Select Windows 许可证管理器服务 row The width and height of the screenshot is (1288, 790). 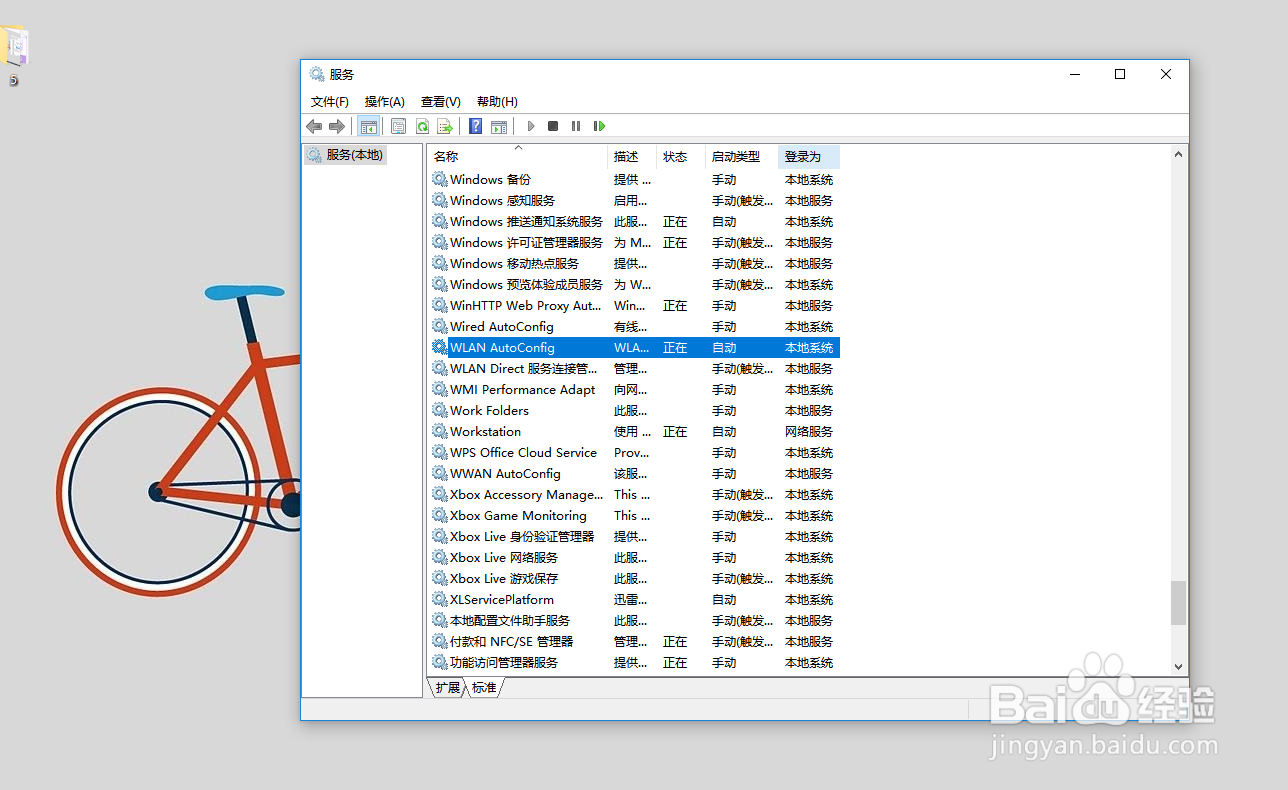tap(634, 242)
